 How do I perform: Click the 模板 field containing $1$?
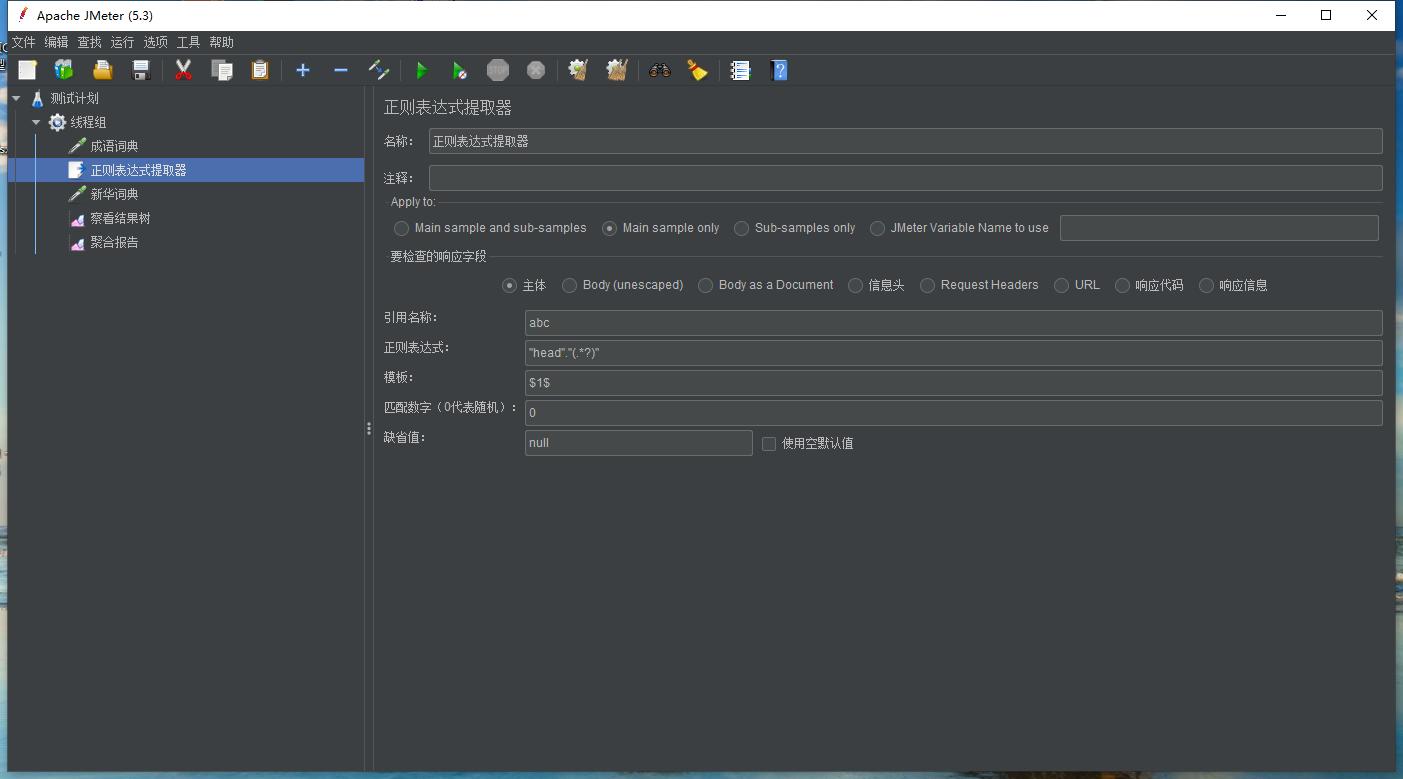(953, 383)
